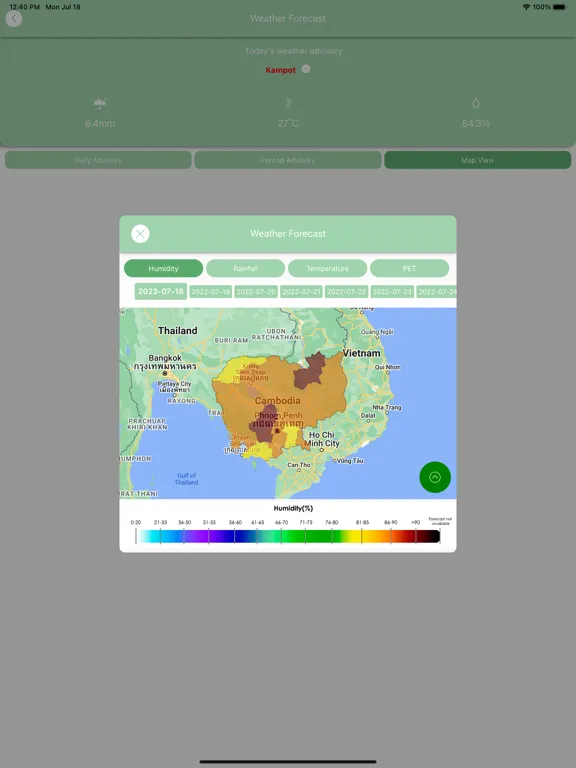
Task: Click the Humidity(%) color scale bar
Action: point(288,536)
